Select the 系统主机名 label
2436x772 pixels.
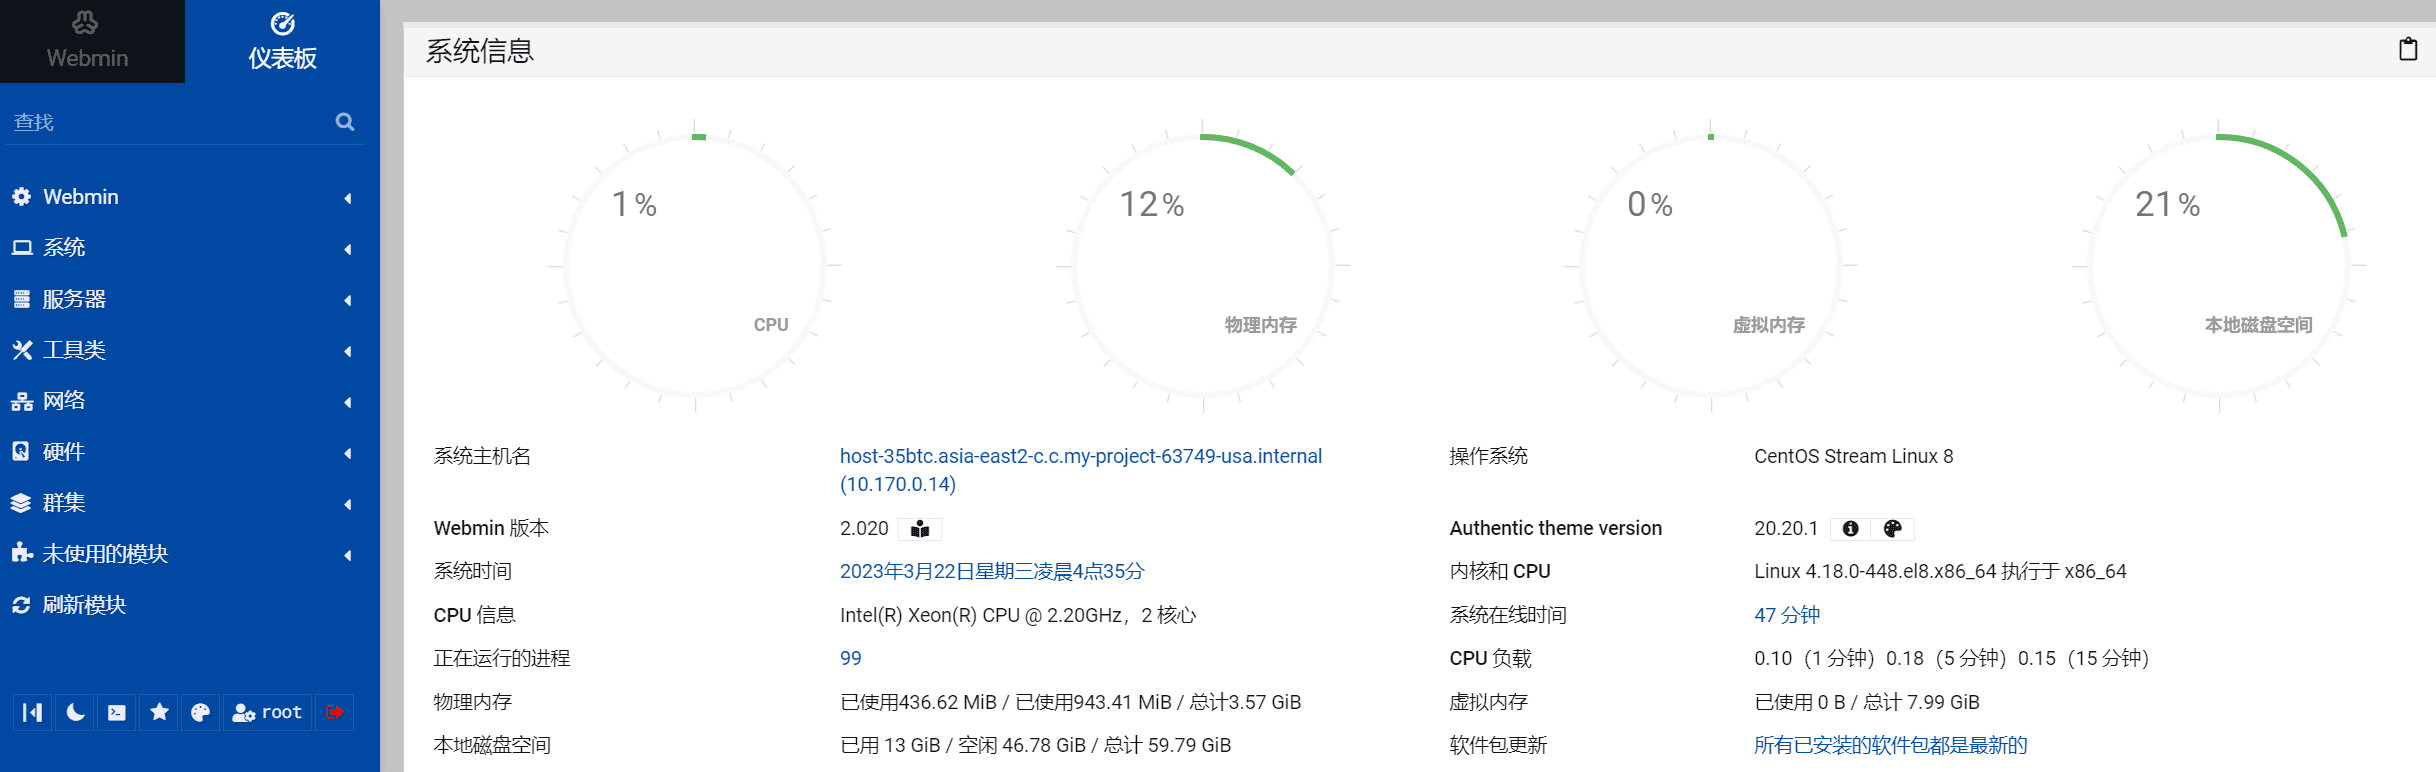483,457
